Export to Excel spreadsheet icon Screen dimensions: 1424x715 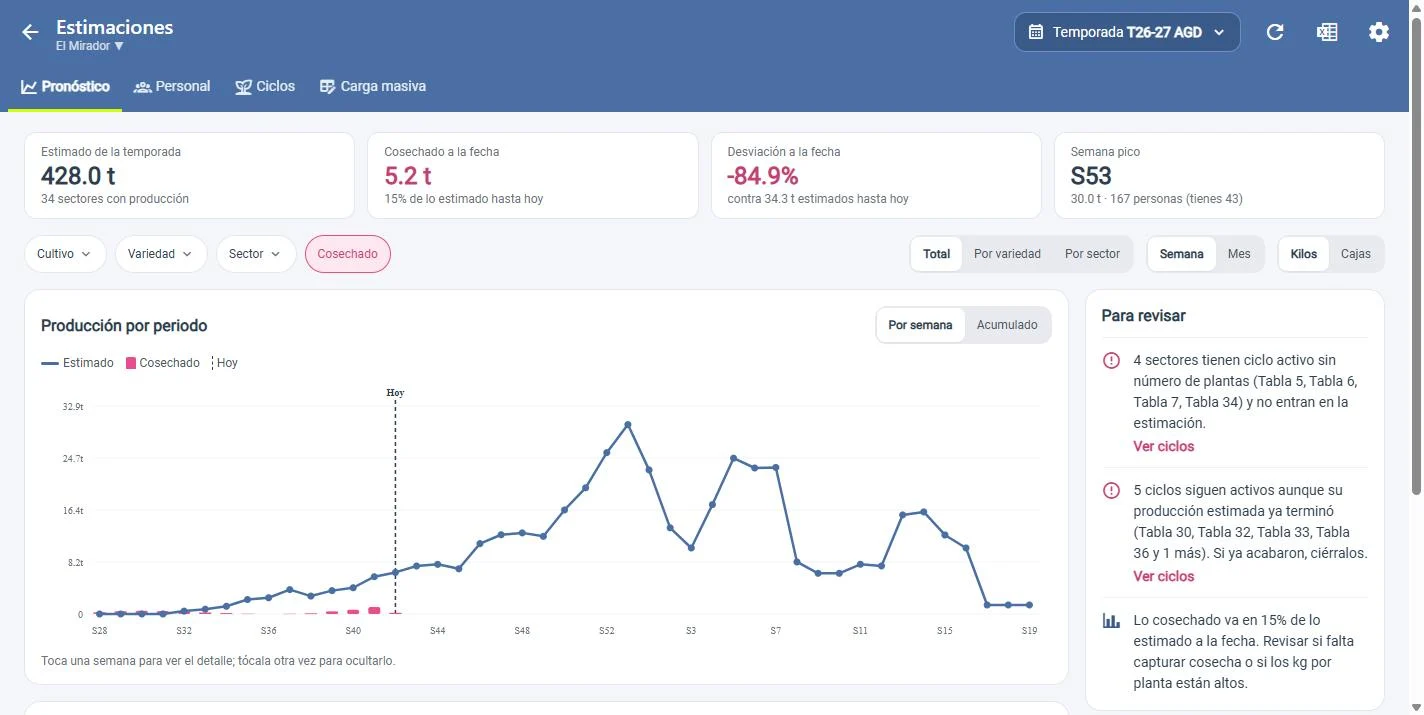coord(1327,32)
